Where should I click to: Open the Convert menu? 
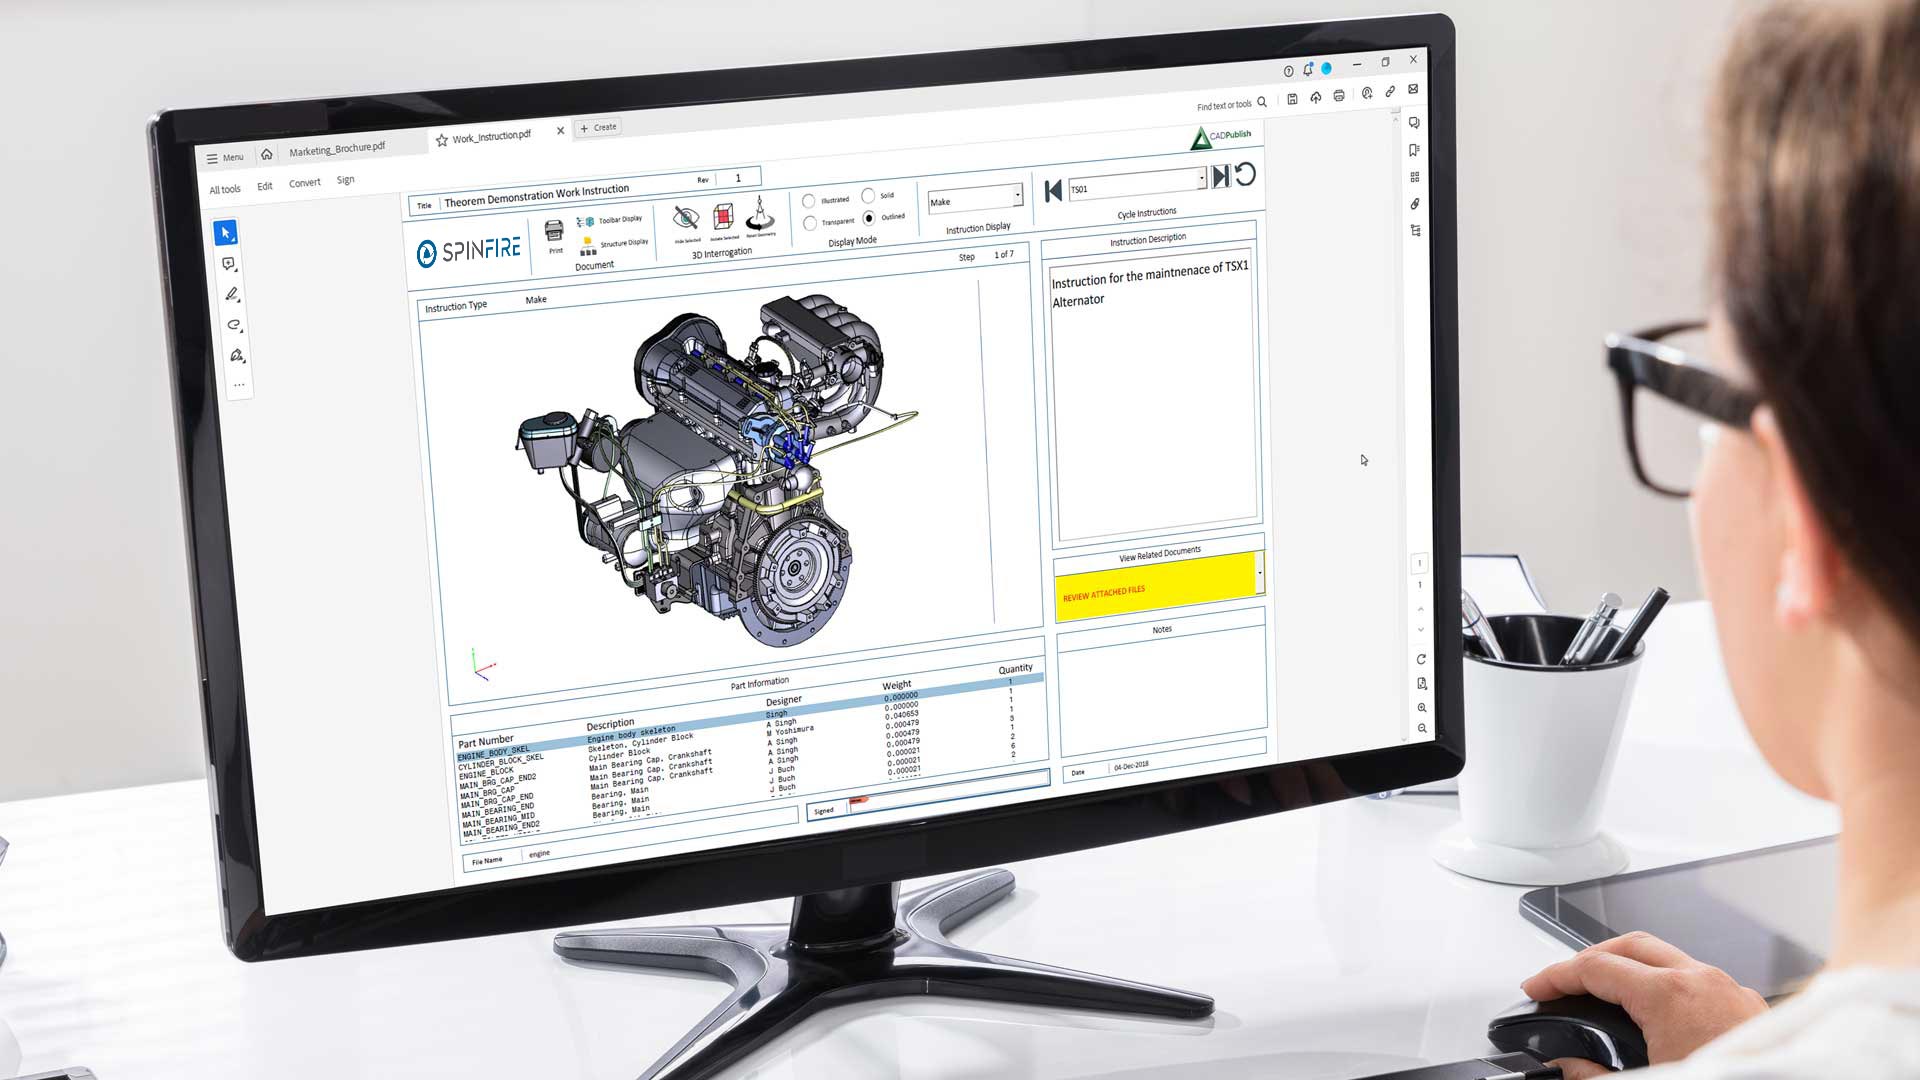tap(305, 183)
